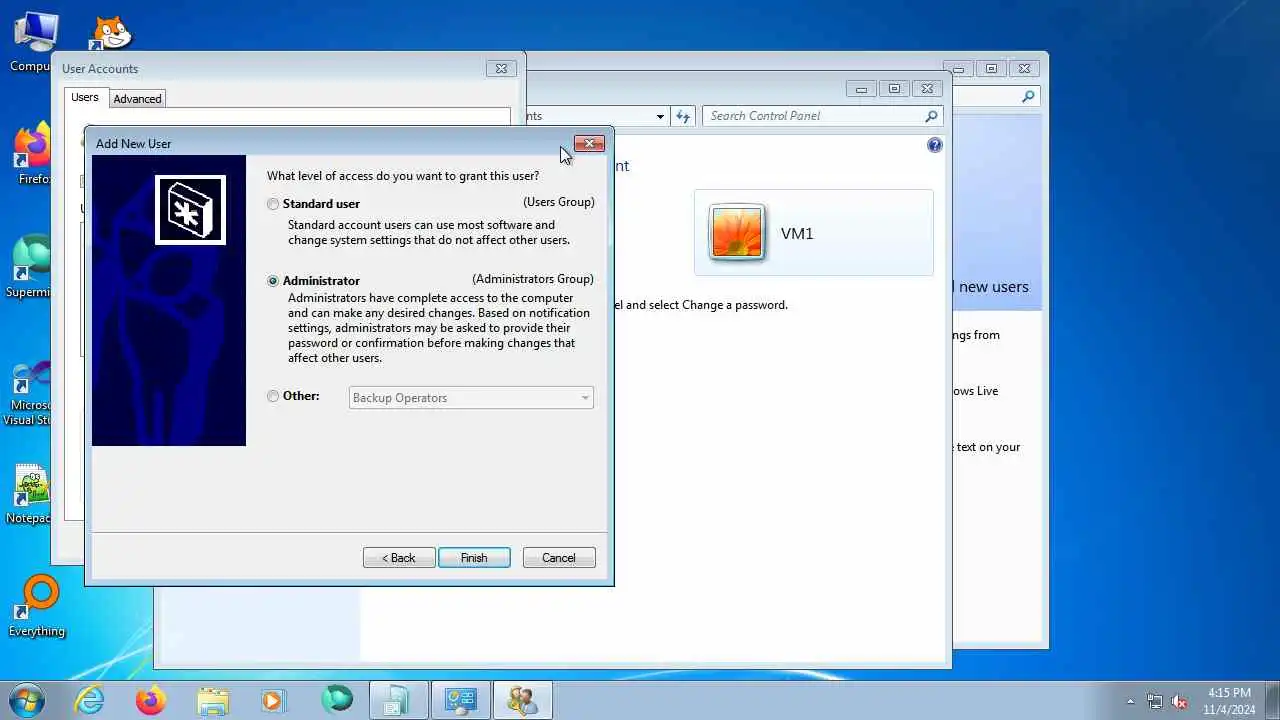The width and height of the screenshot is (1280, 720).
Task: Select the Administrator radio button
Action: (273, 281)
